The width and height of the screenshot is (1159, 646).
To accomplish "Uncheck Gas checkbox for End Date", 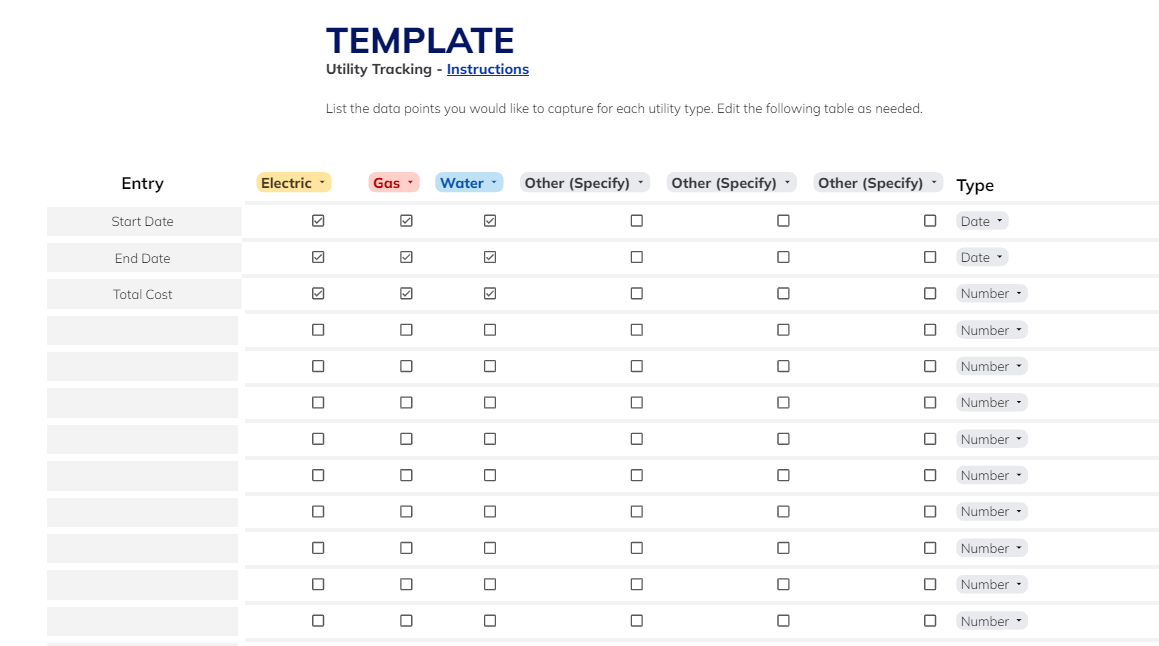I will [406, 257].
